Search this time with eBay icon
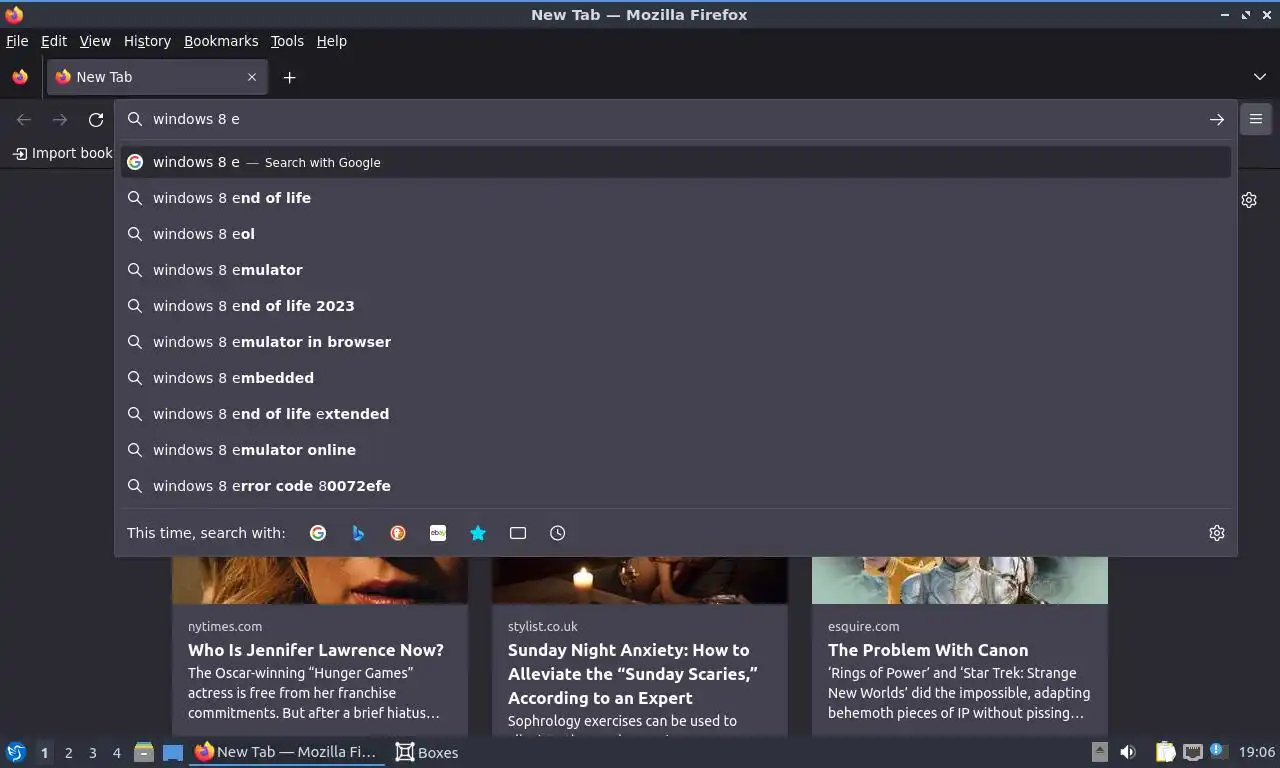 [x=438, y=533]
